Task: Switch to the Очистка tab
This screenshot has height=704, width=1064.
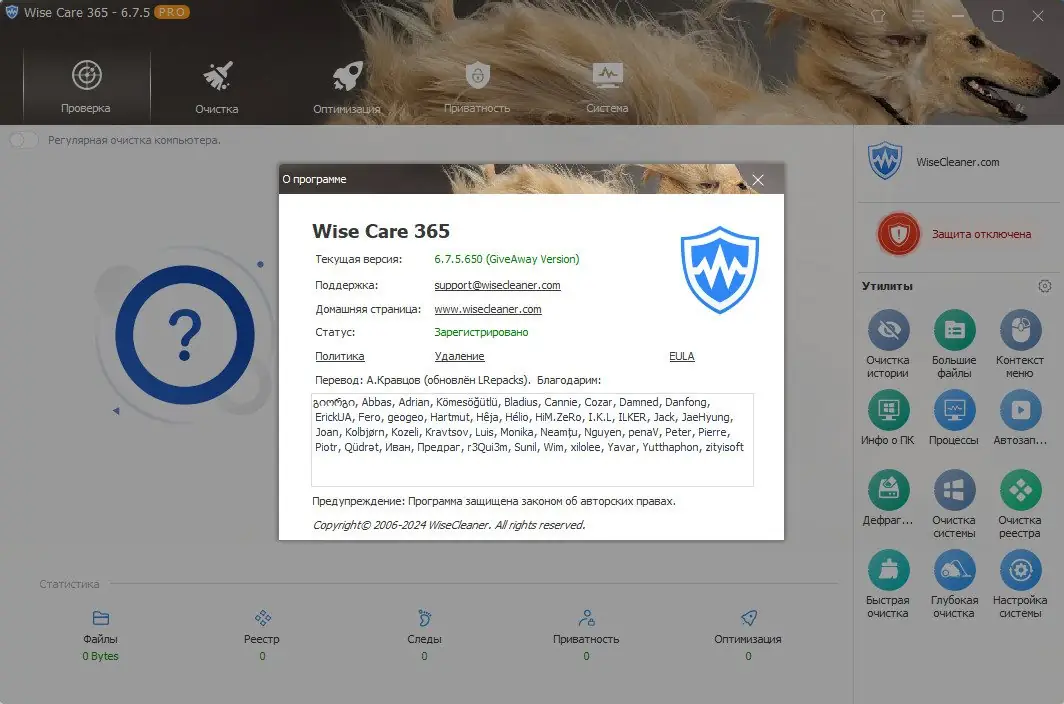Action: coord(217,86)
